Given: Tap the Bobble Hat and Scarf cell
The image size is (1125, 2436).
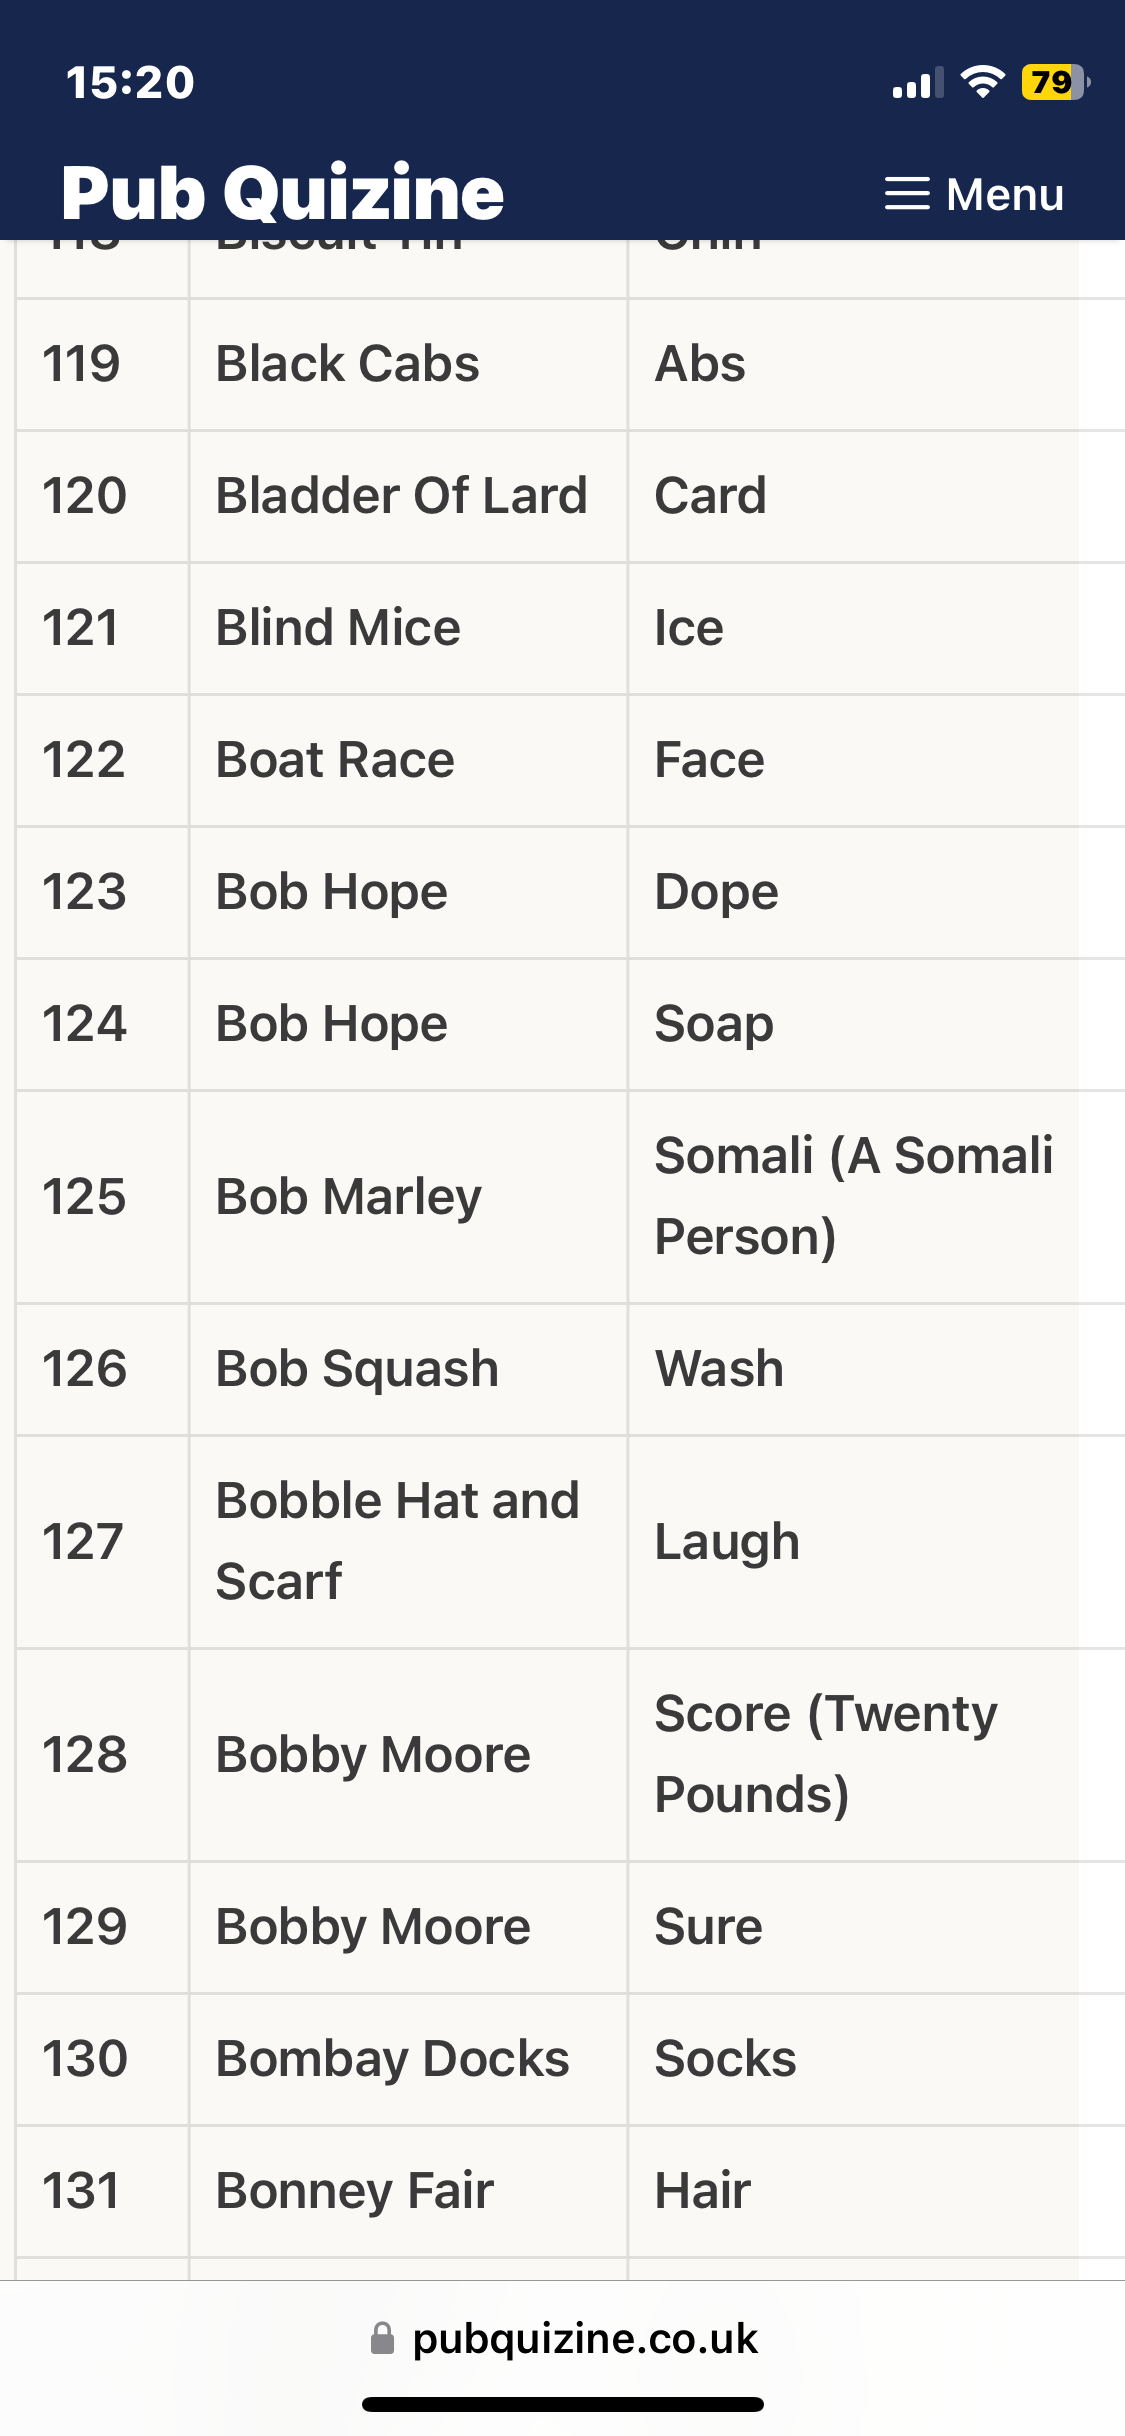Looking at the screenshot, I should click(397, 1541).
